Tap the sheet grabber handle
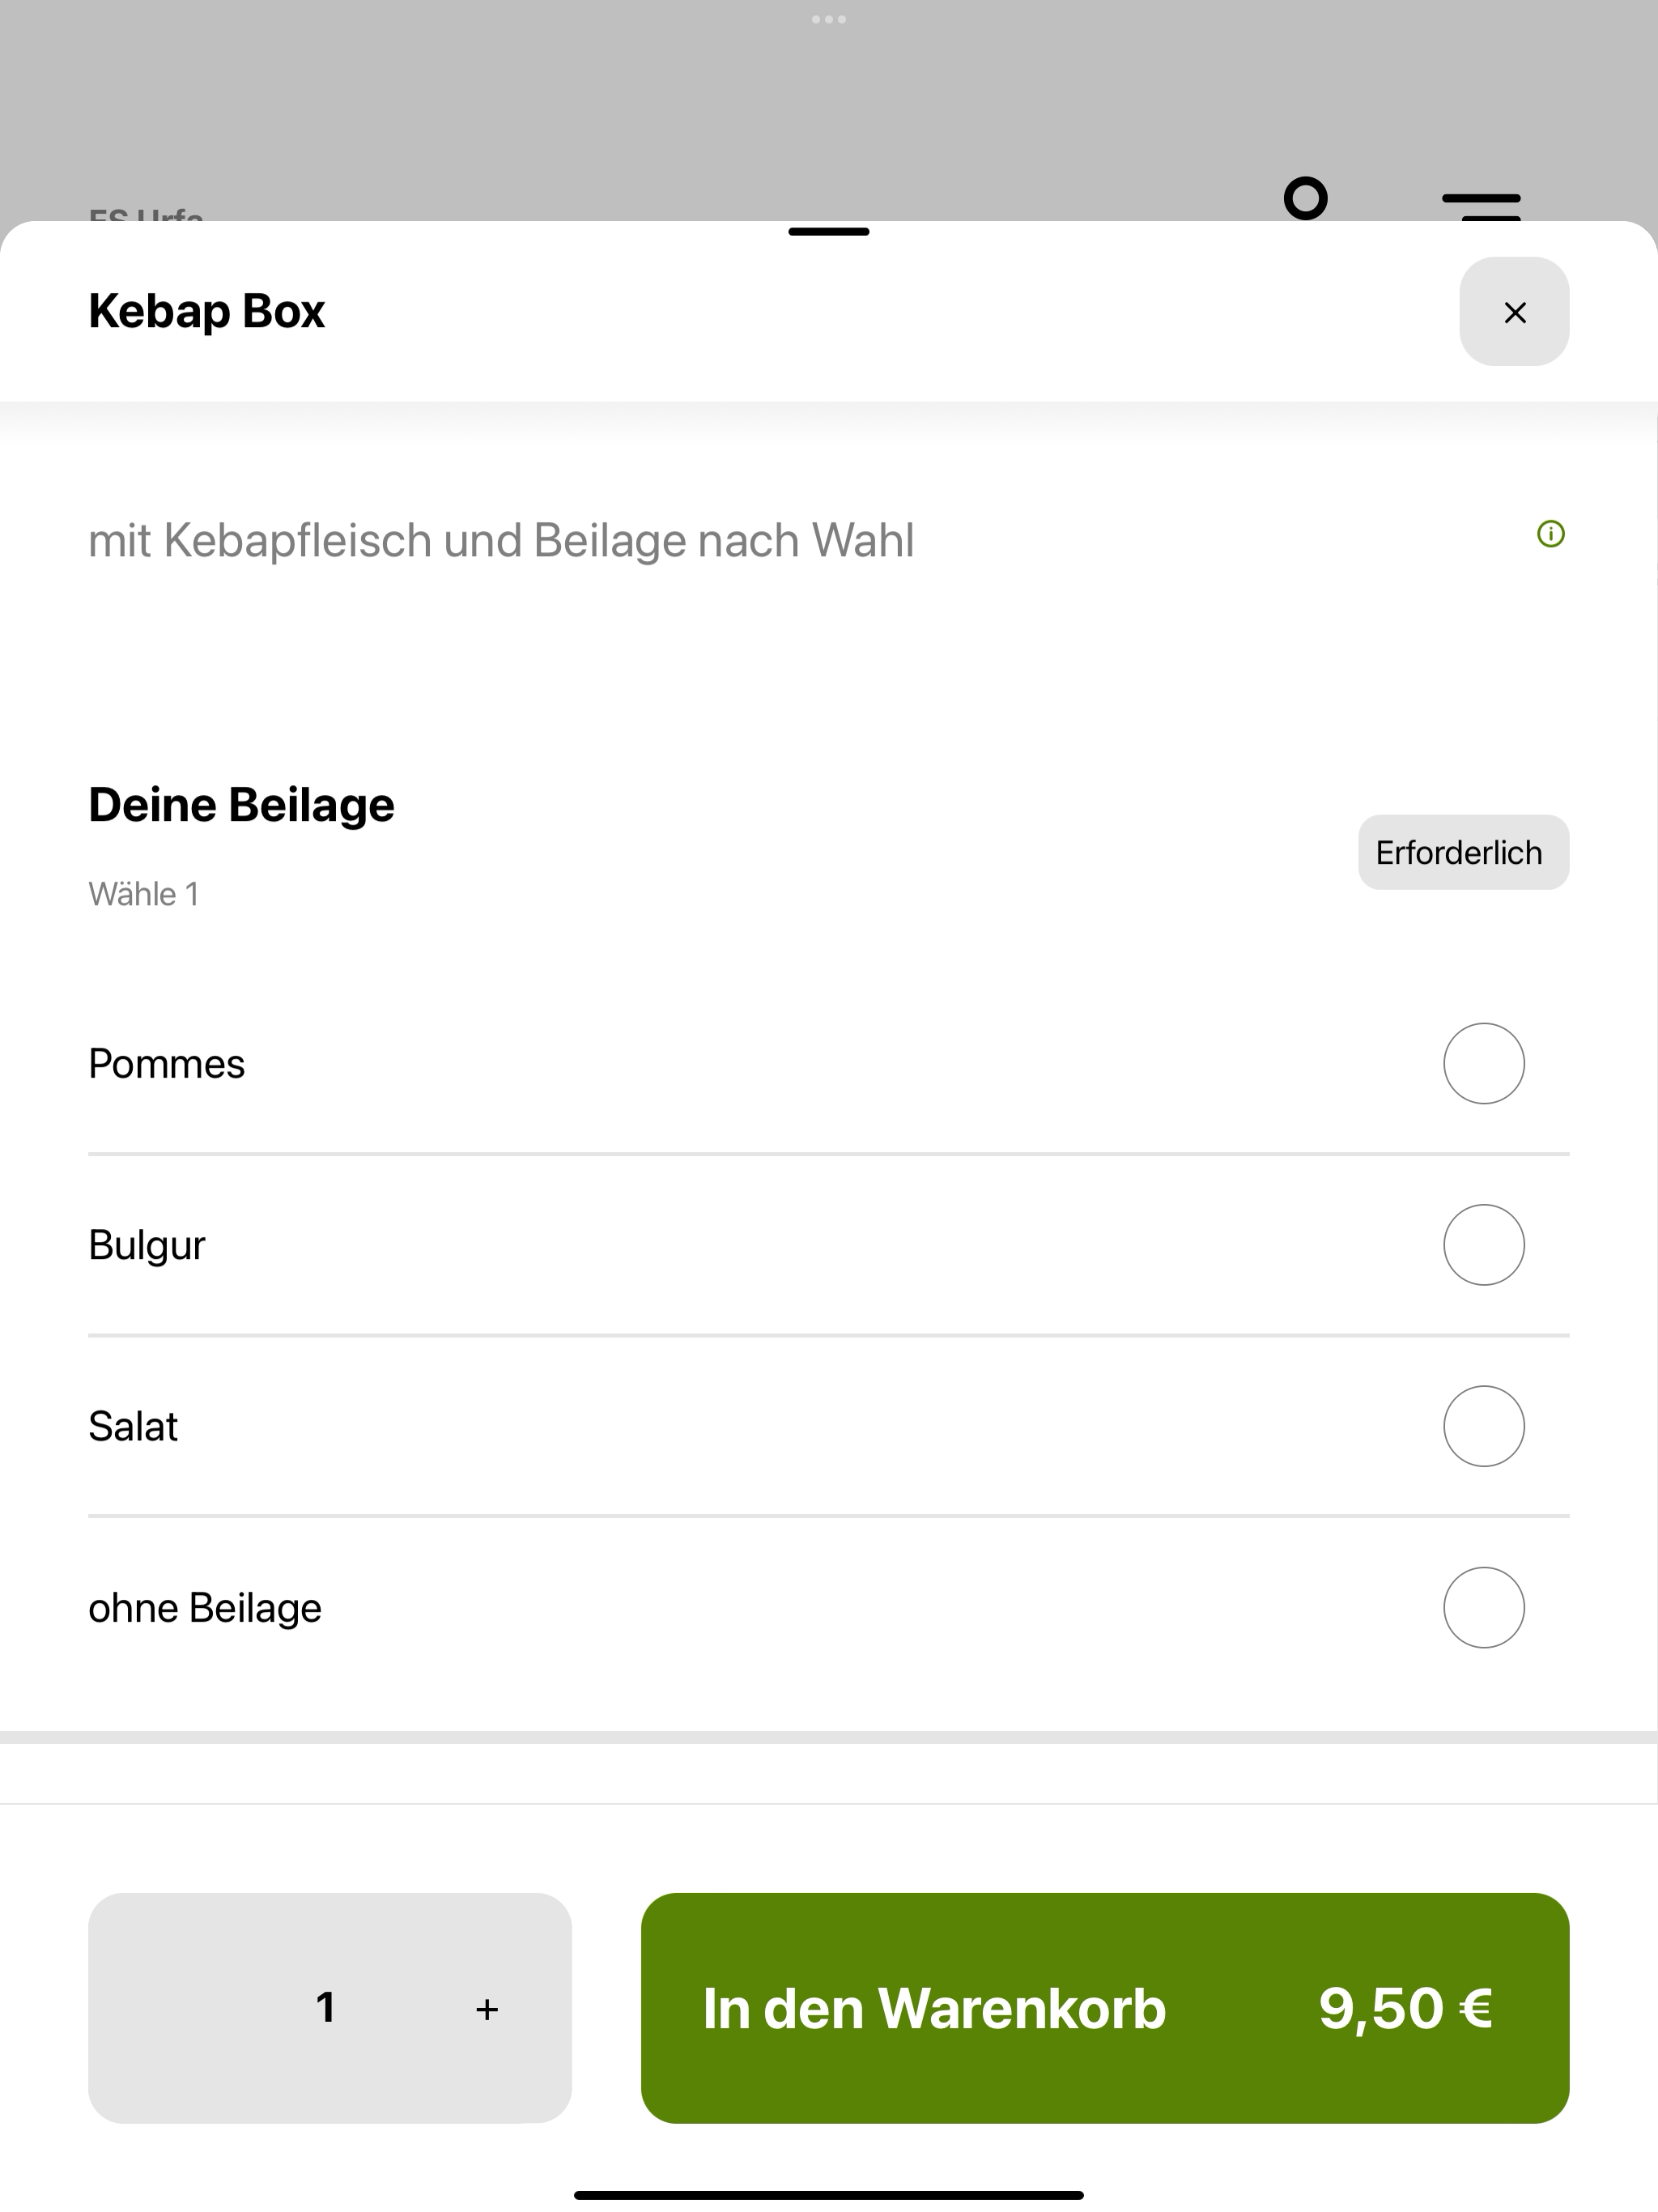This screenshot has height=2212, width=1658. click(829, 232)
